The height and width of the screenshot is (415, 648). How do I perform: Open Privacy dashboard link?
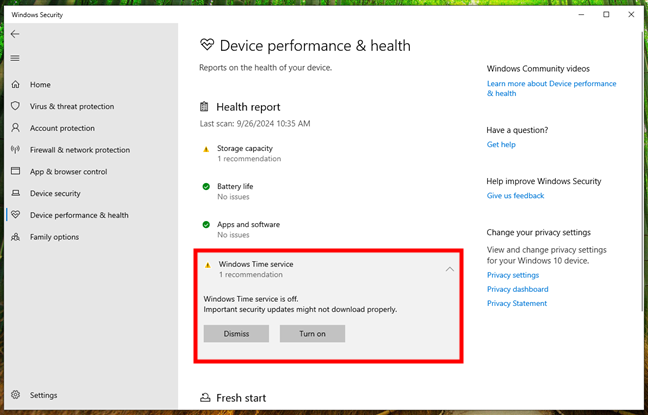(517, 289)
